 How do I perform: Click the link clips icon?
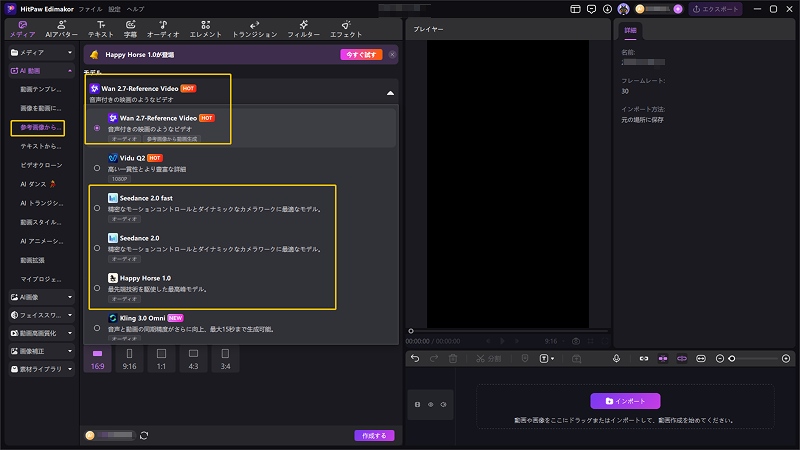(644, 359)
